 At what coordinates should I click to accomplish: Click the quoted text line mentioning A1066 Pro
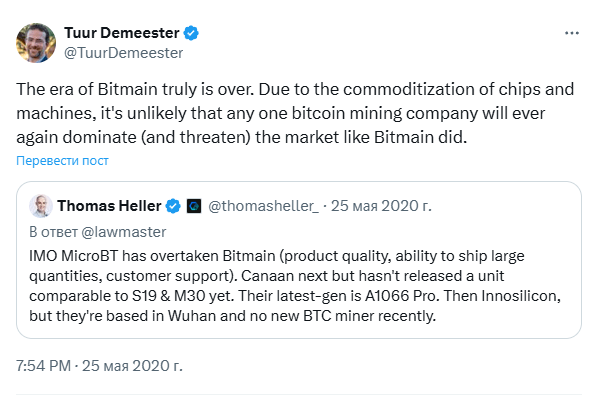(x=295, y=296)
